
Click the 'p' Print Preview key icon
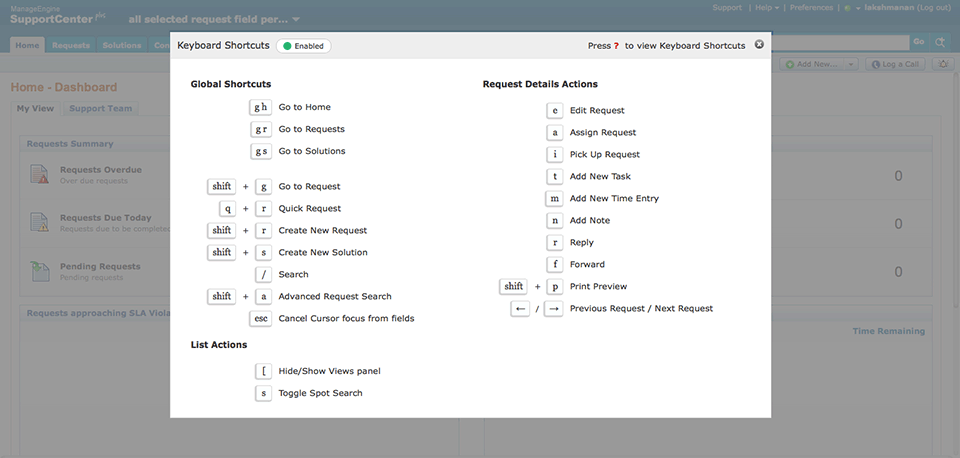click(x=555, y=287)
